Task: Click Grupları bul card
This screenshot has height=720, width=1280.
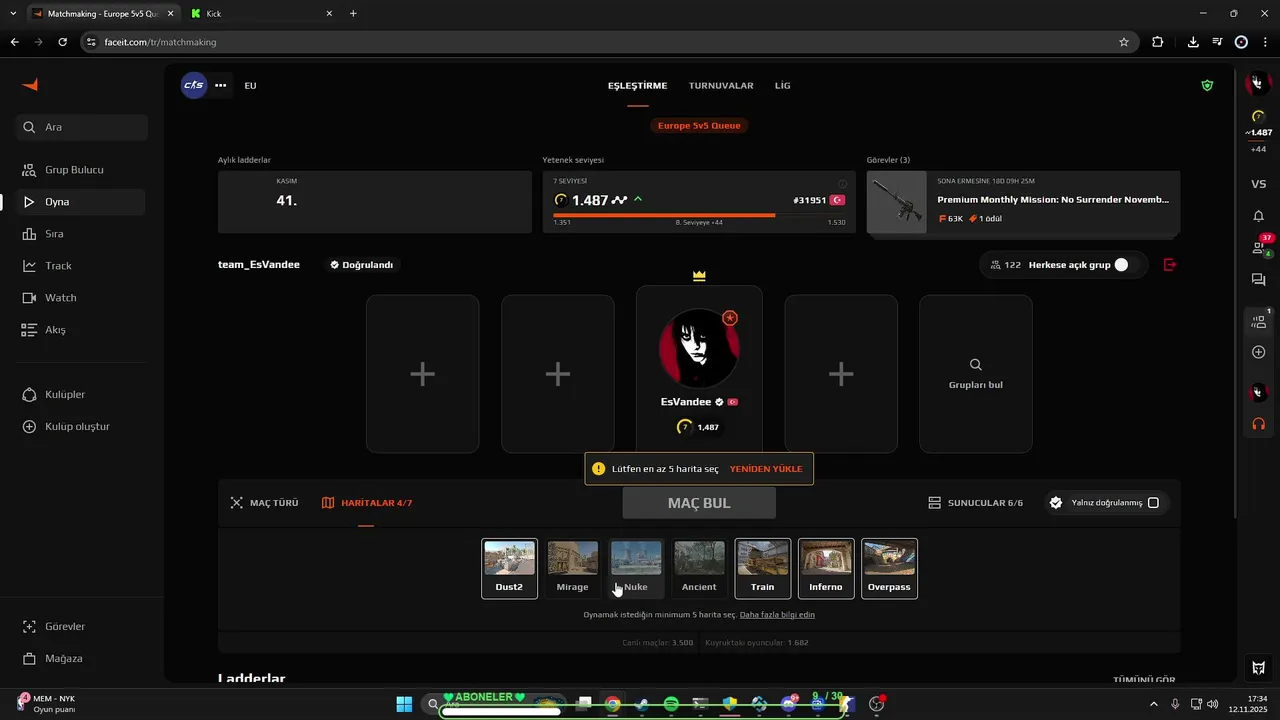Action: click(976, 374)
